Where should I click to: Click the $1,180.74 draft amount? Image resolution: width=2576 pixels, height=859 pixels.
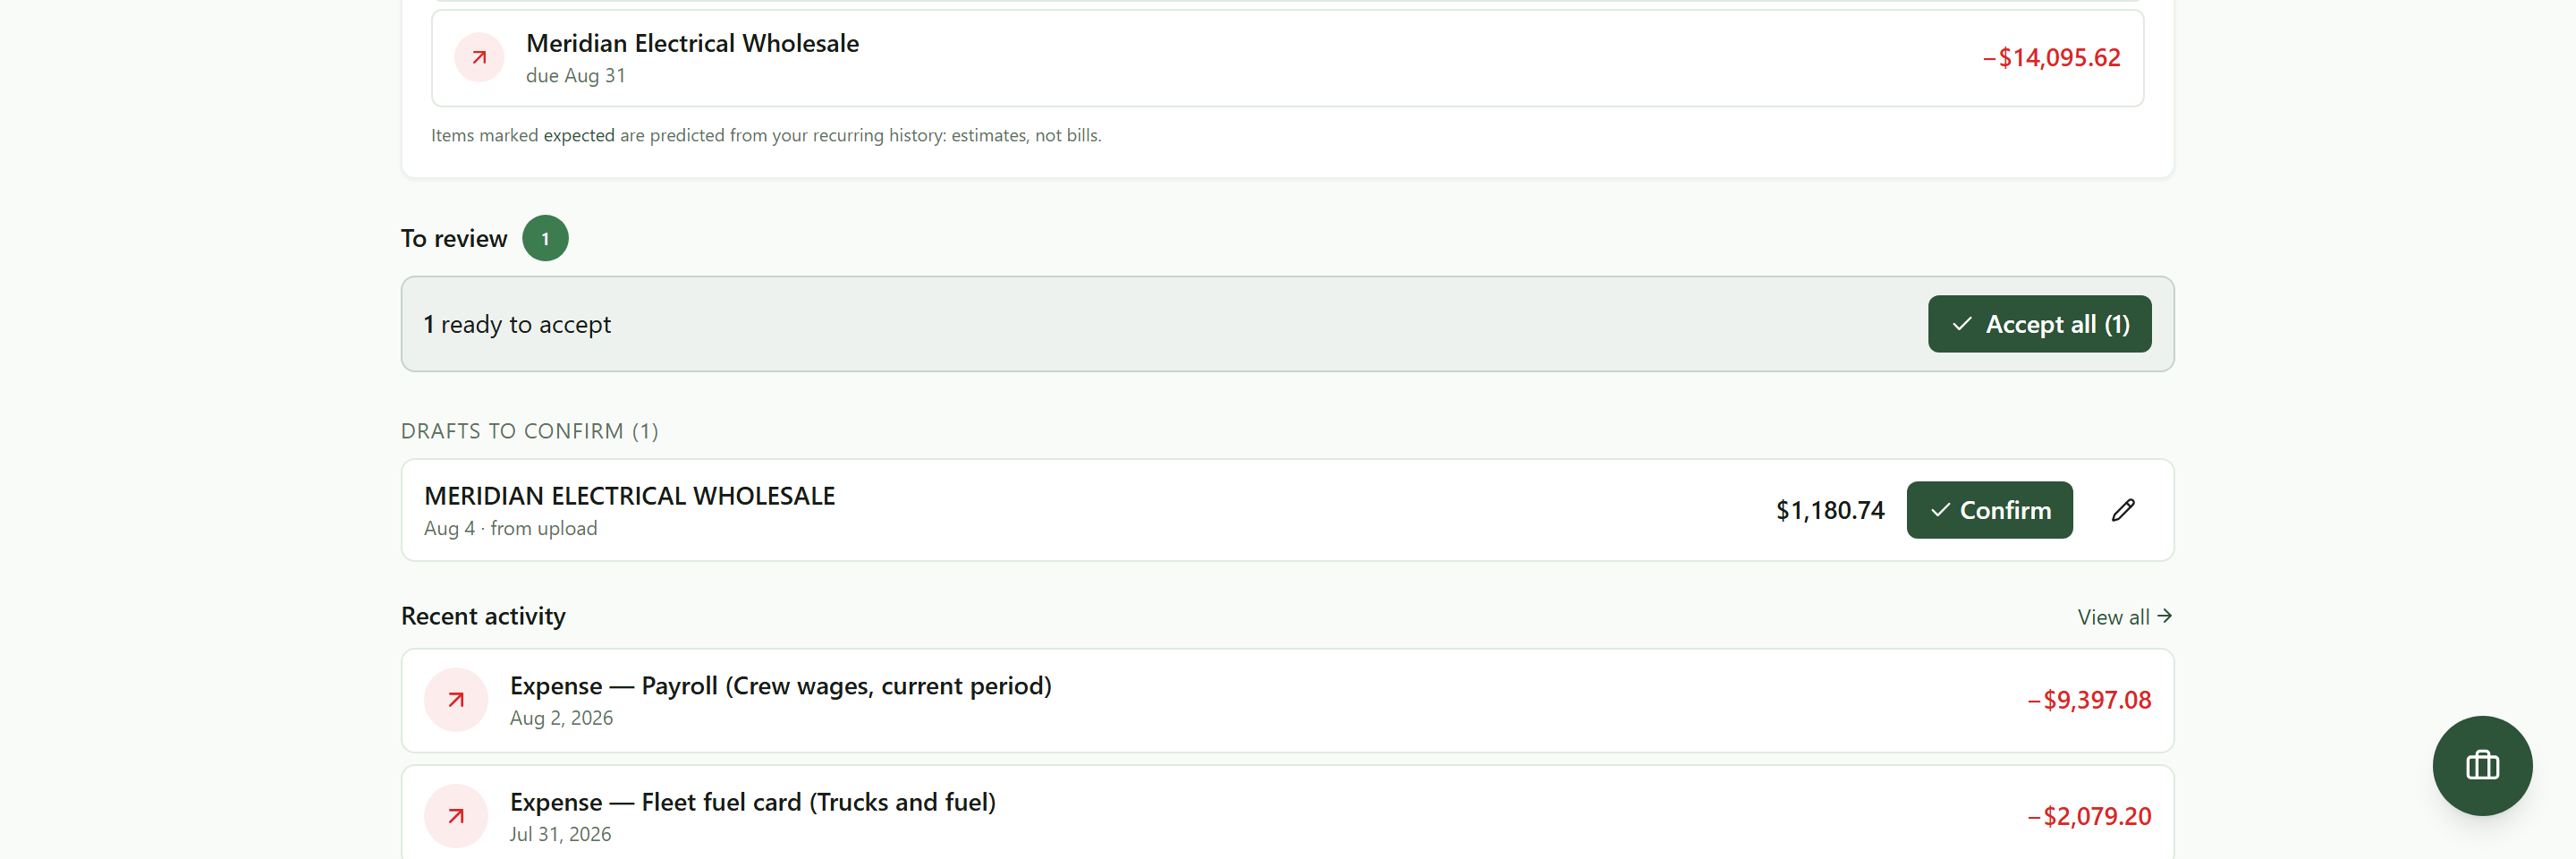click(x=1829, y=511)
